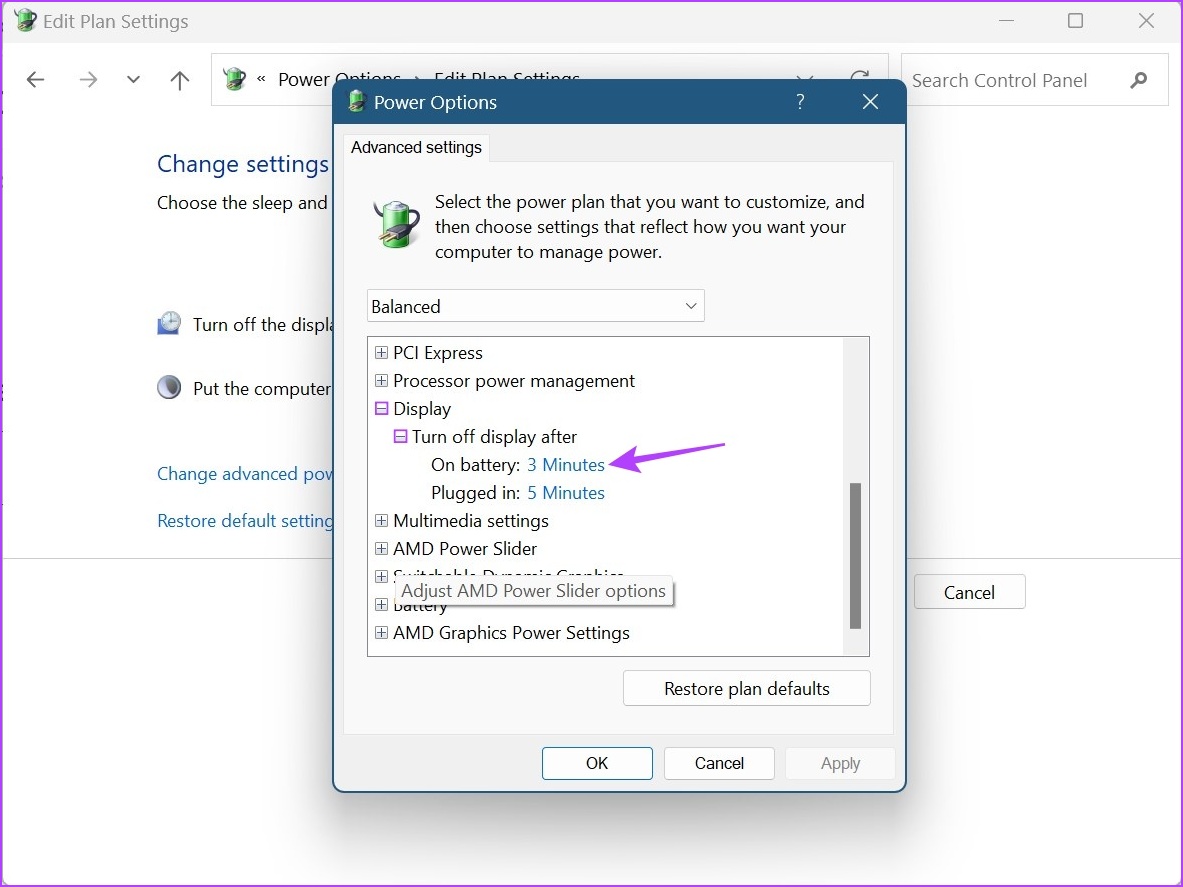Click the settings list scrollbar thumb
The width and height of the screenshot is (1183, 887).
pos(856,556)
